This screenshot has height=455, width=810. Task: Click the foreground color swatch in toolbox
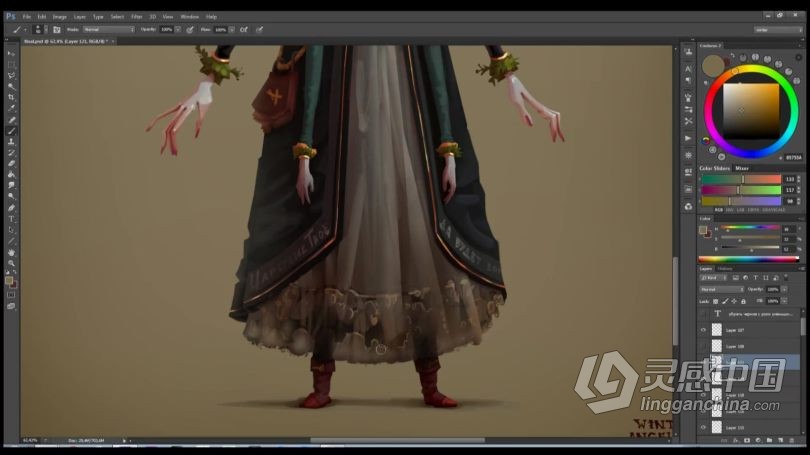point(9,280)
